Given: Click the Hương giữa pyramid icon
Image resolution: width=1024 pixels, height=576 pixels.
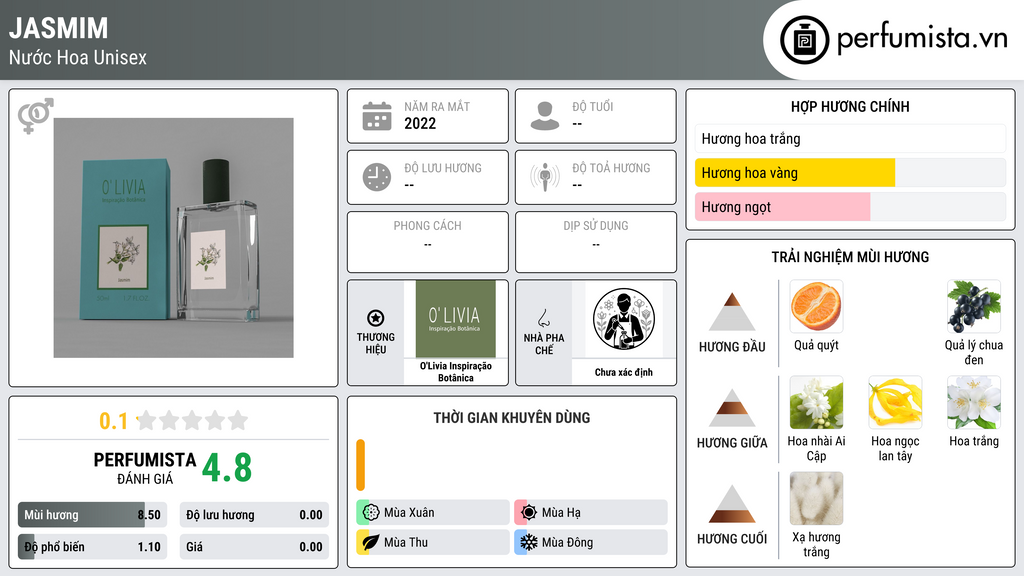Looking at the screenshot, I should coord(732,408).
